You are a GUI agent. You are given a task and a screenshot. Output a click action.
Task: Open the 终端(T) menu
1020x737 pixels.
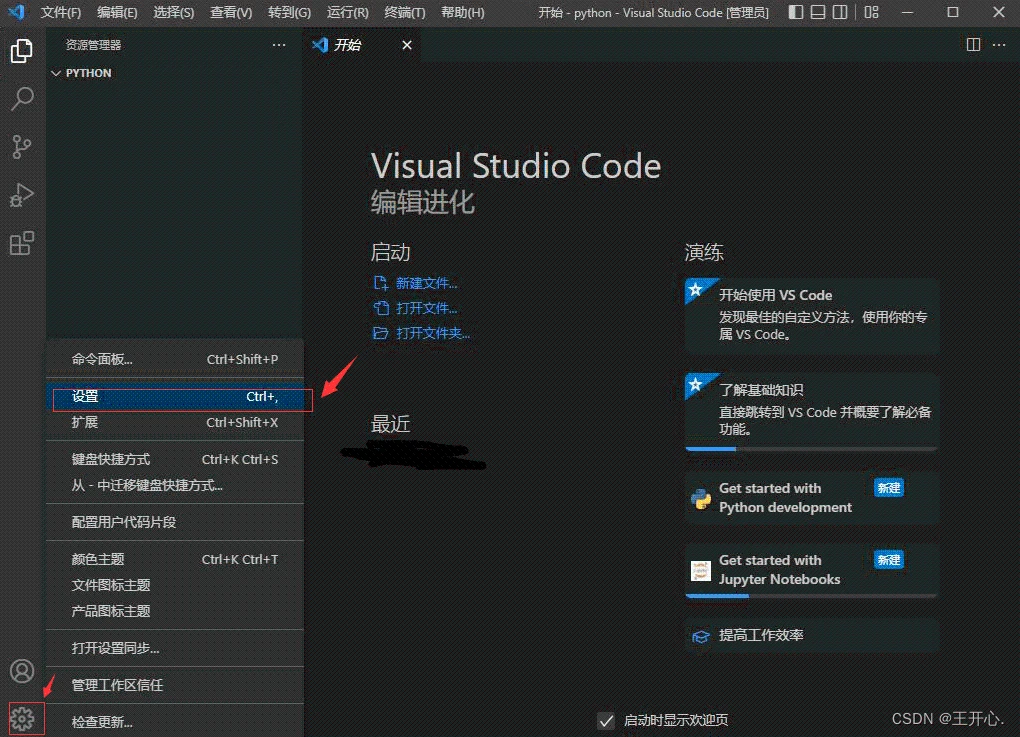pyautogui.click(x=405, y=12)
